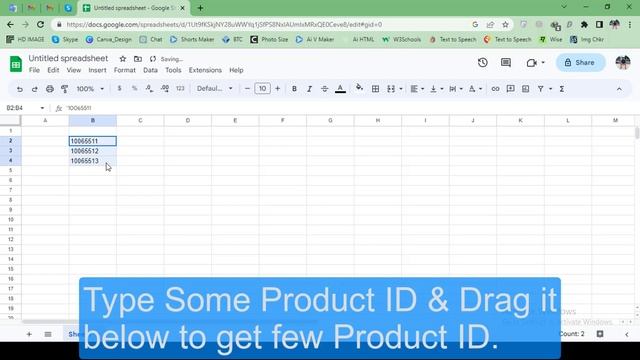640x360 pixels.
Task: Insert a link via toolbar icon
Action: click(x=495, y=89)
